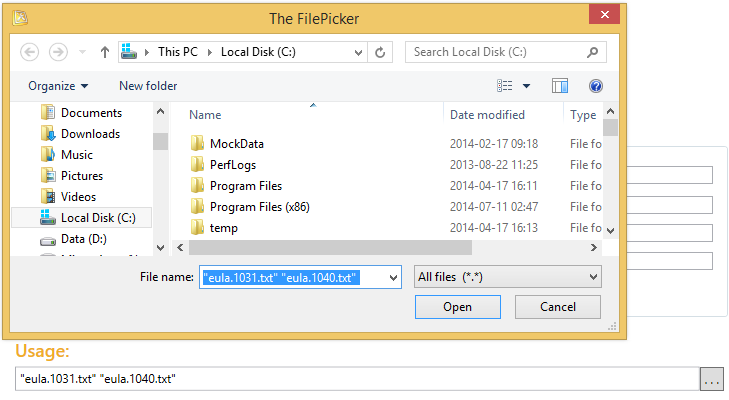This screenshot has height=400, width=729.
Task: Go up one folder level
Action: (104, 52)
